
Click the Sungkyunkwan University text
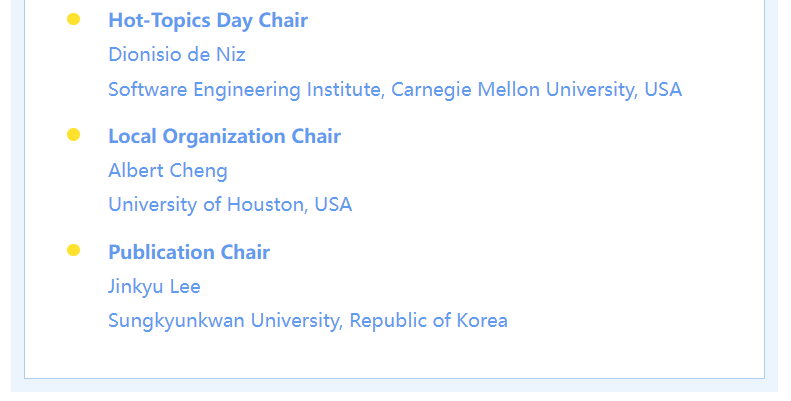coord(223,321)
